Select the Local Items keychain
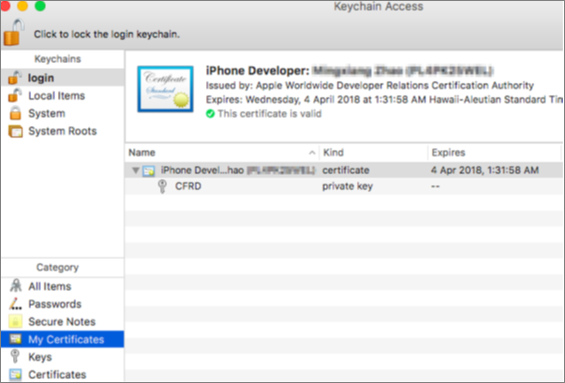 (63, 96)
